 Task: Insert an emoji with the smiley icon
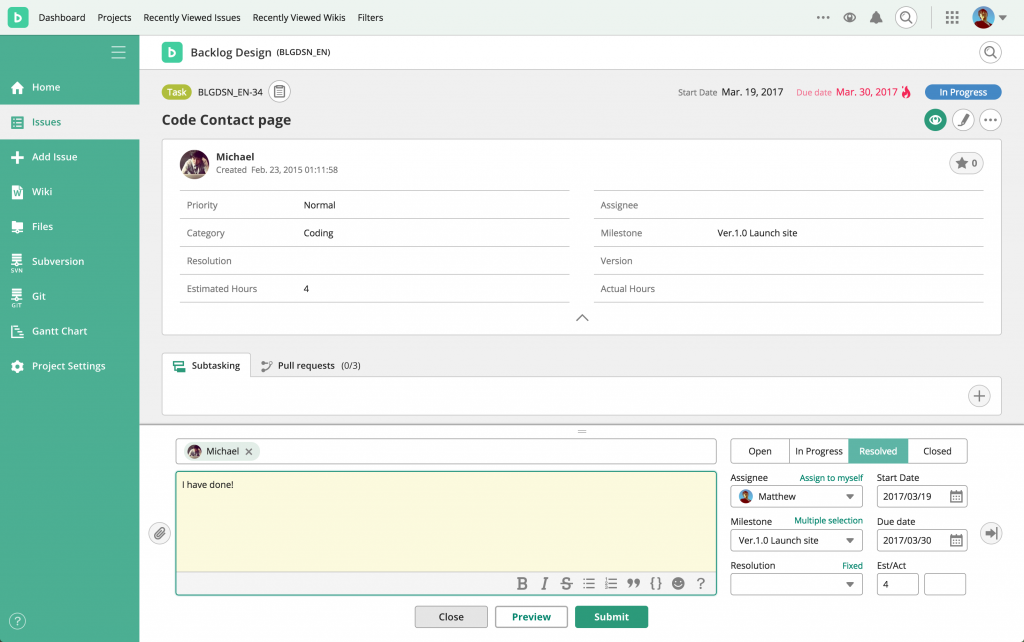pos(678,584)
